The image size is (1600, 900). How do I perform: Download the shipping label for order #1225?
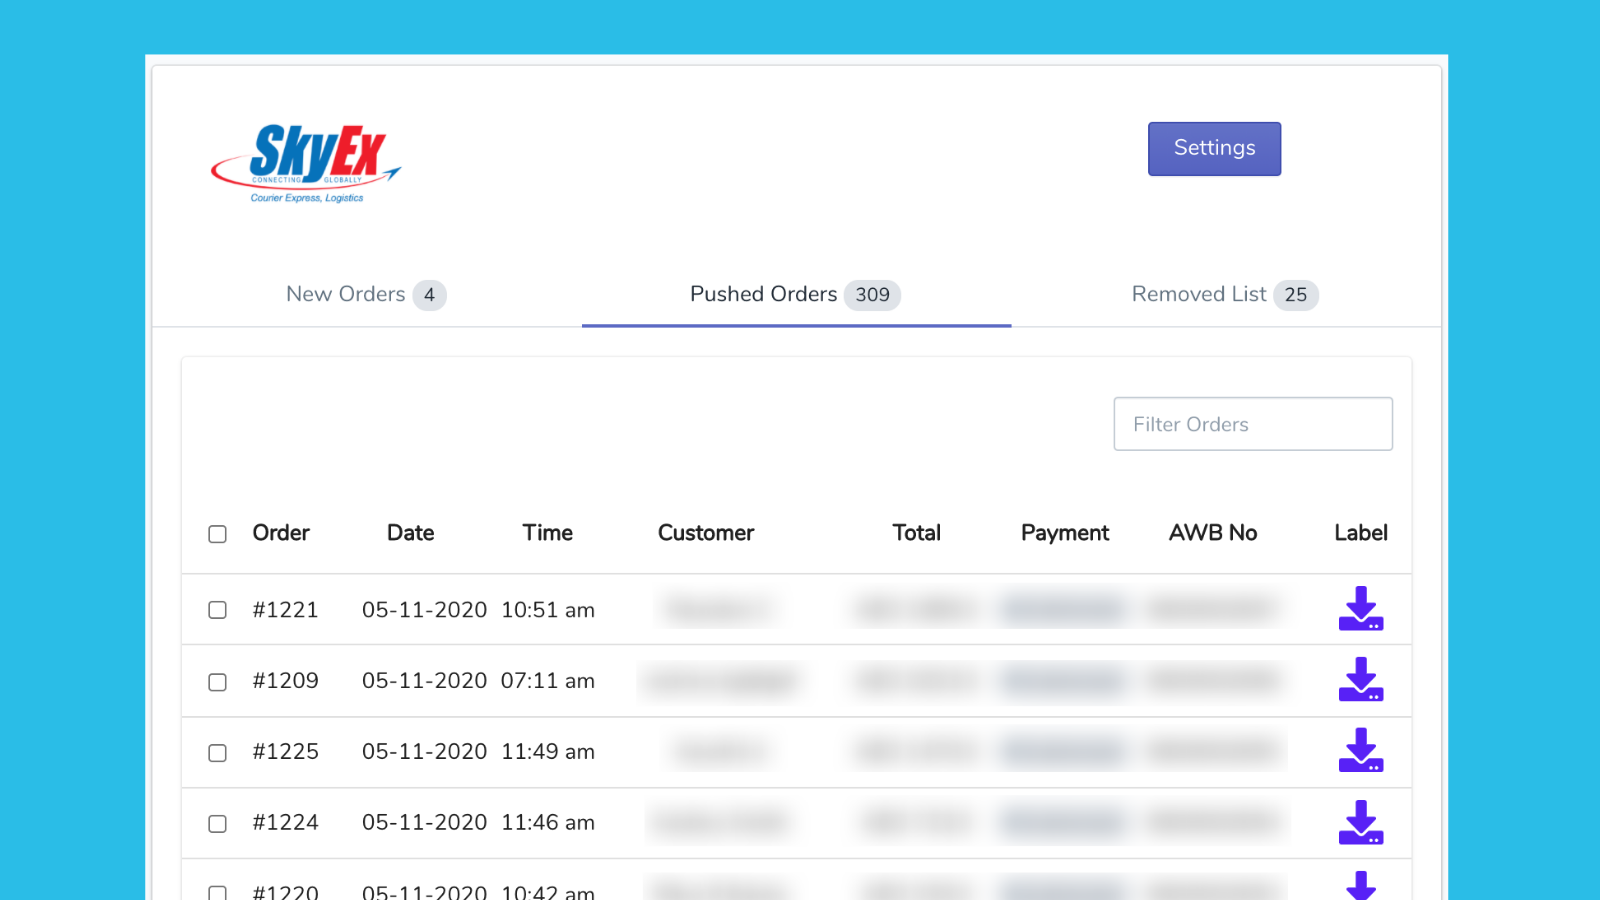(x=1361, y=752)
